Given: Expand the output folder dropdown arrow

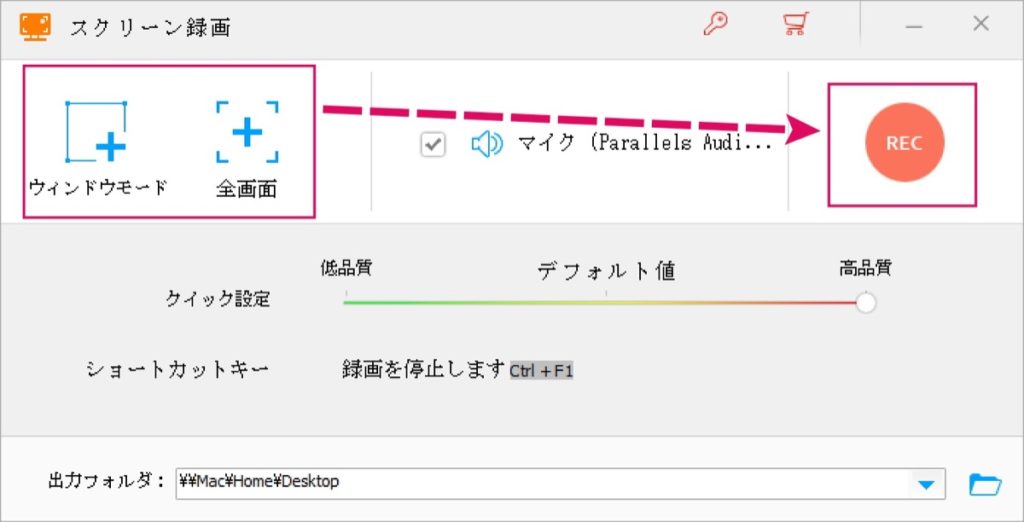Looking at the screenshot, I should (926, 484).
